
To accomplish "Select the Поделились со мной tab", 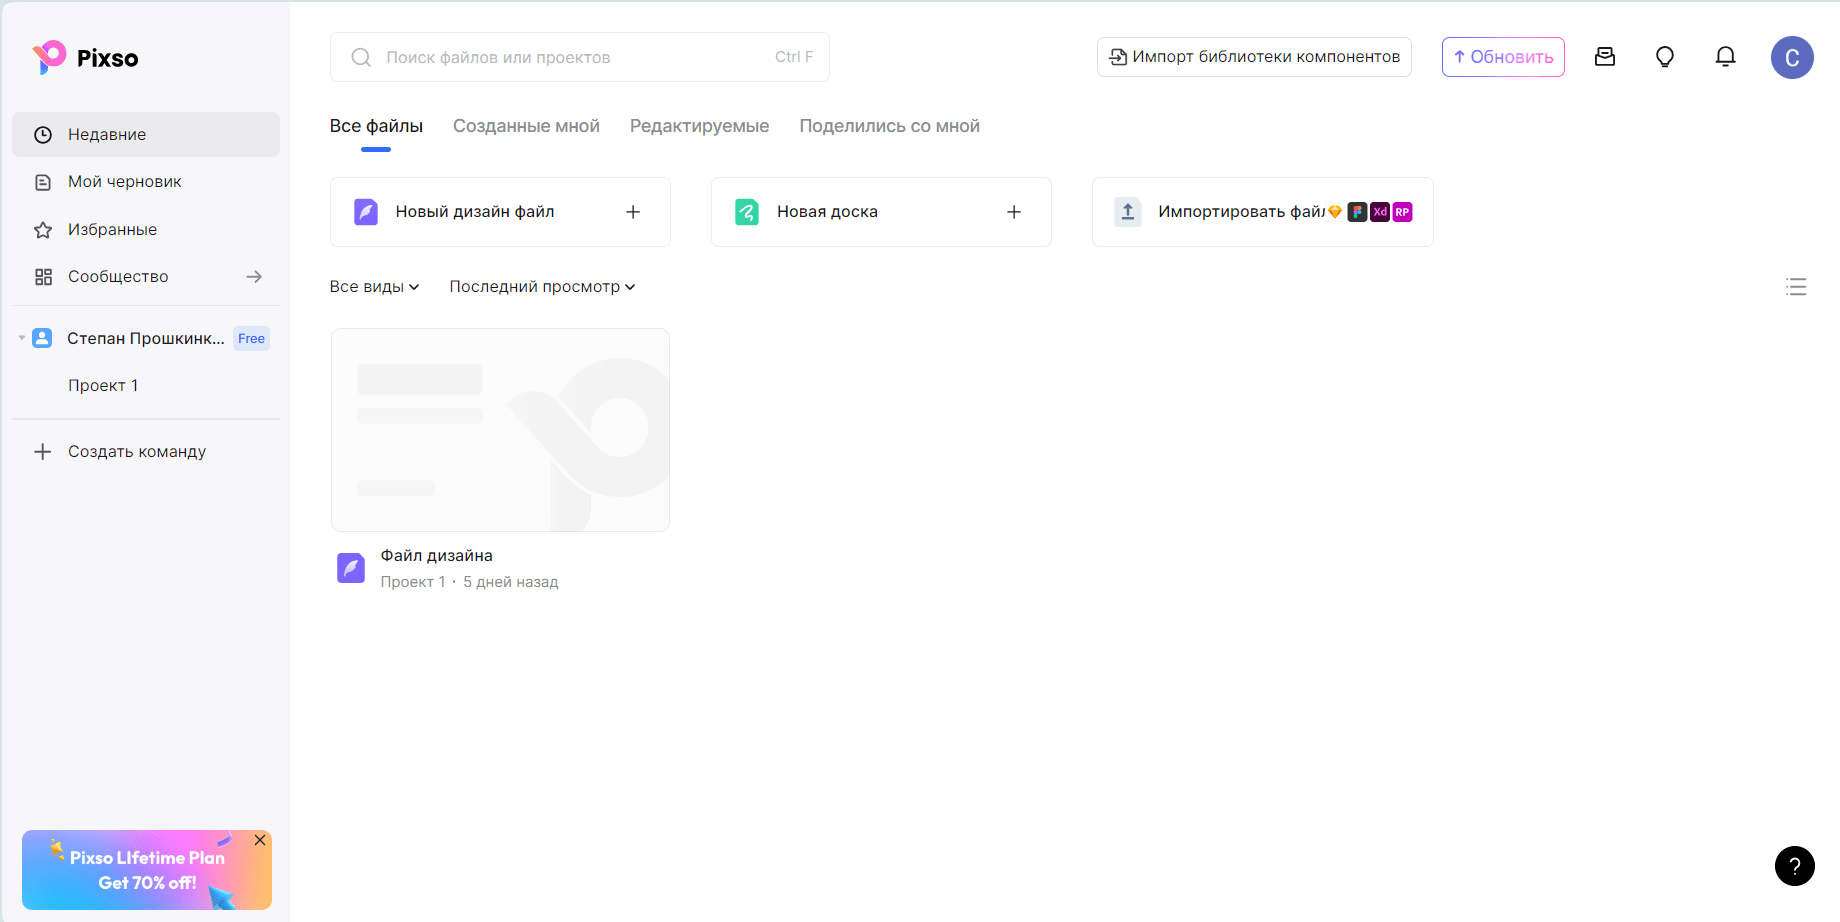I will (889, 126).
